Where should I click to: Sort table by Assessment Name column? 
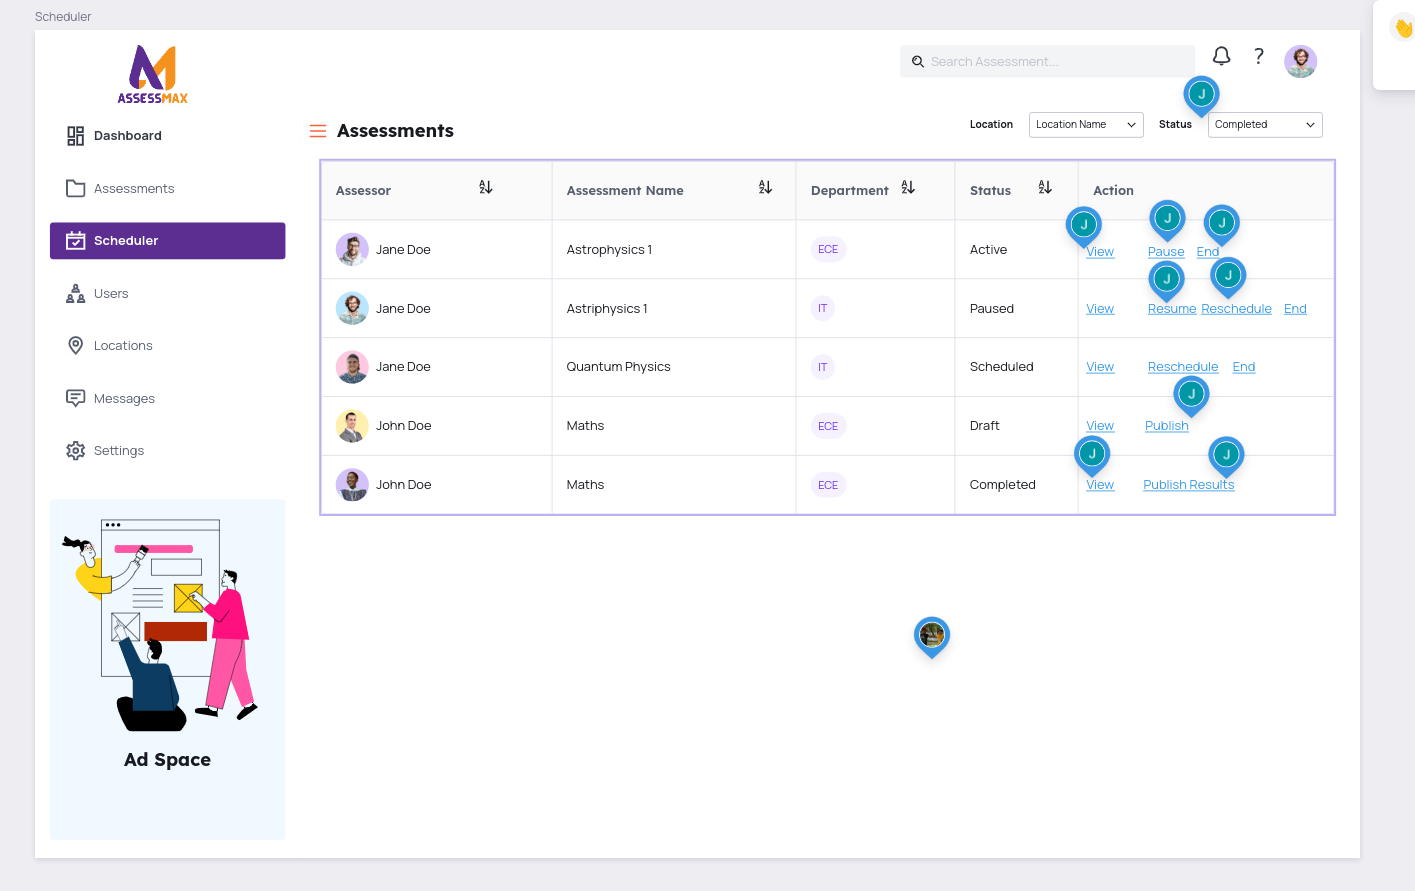click(765, 188)
